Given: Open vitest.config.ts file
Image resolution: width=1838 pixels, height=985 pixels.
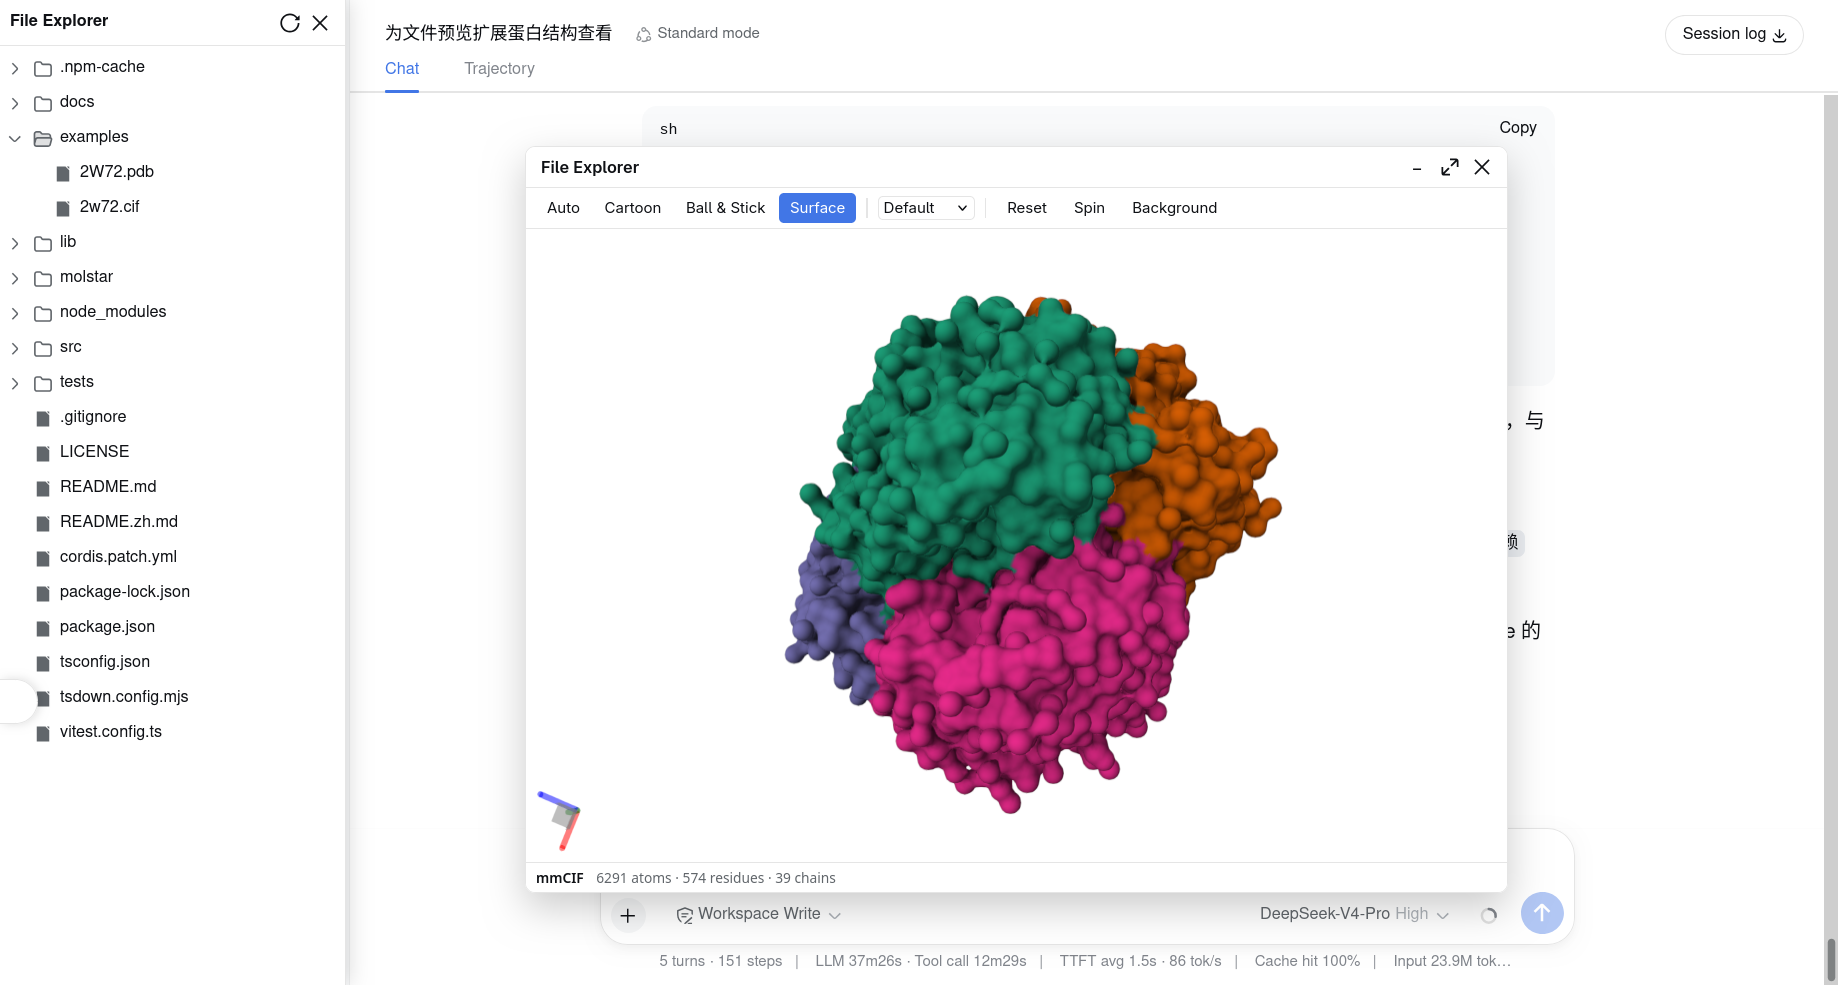Looking at the screenshot, I should [x=111, y=732].
